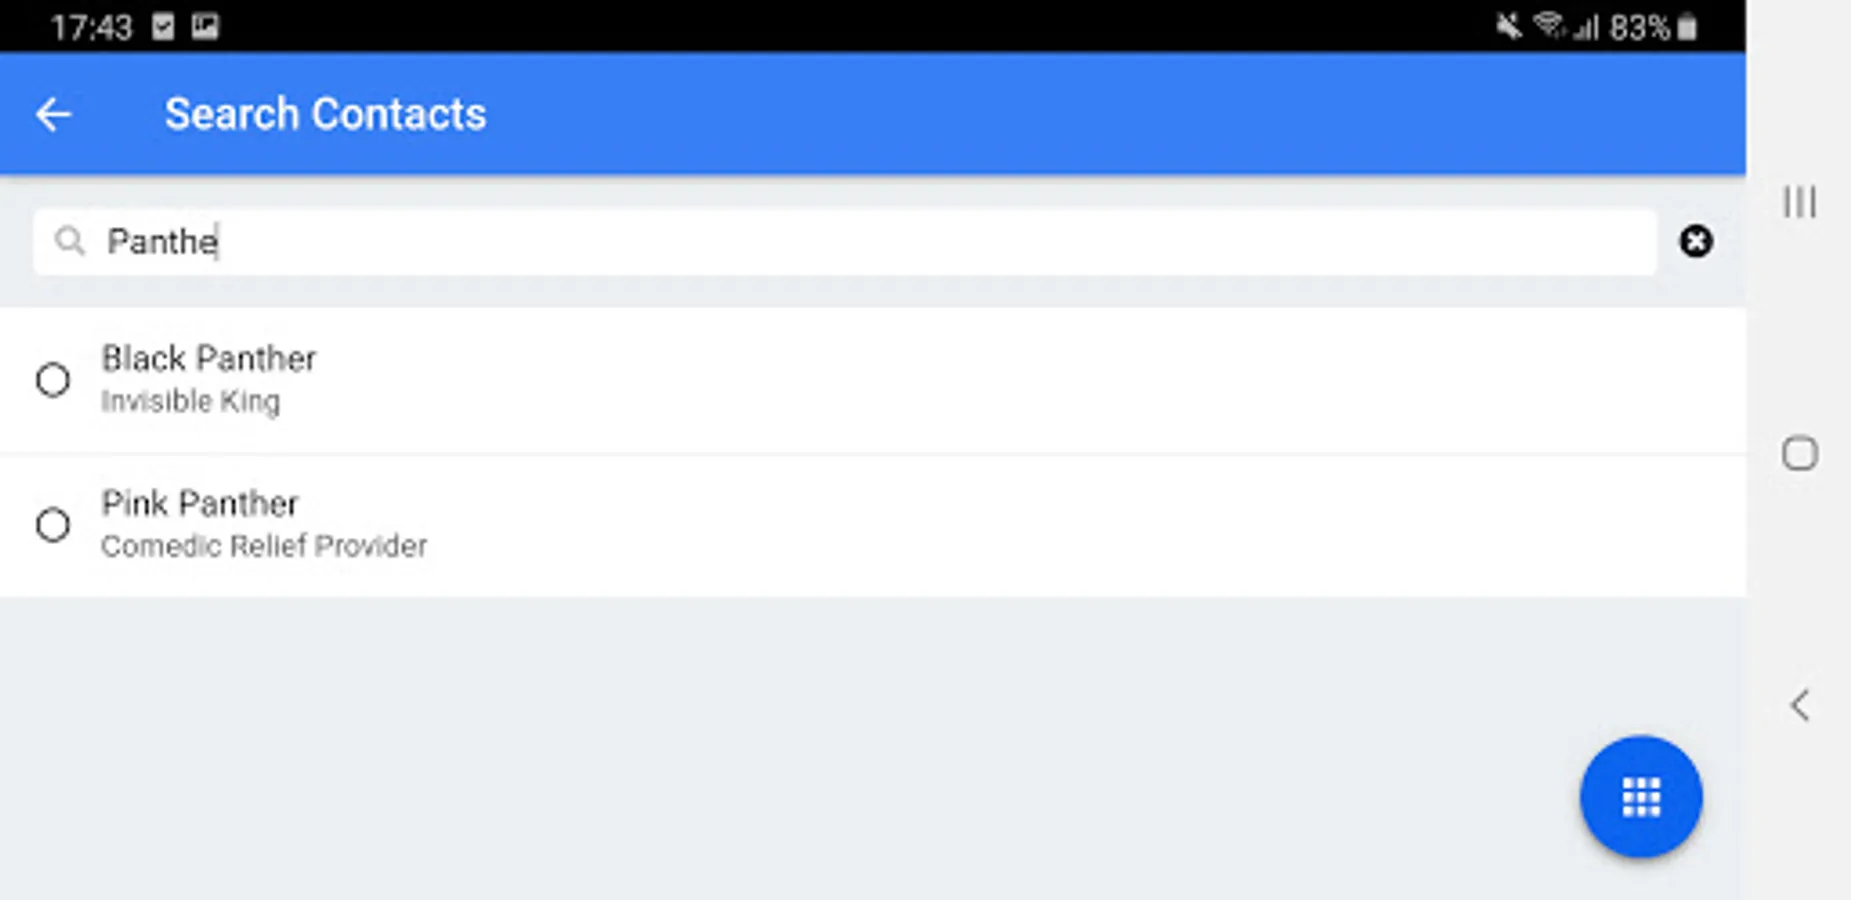The width and height of the screenshot is (1851, 900).
Task: Tap the back arrow in header
Action: tap(53, 114)
